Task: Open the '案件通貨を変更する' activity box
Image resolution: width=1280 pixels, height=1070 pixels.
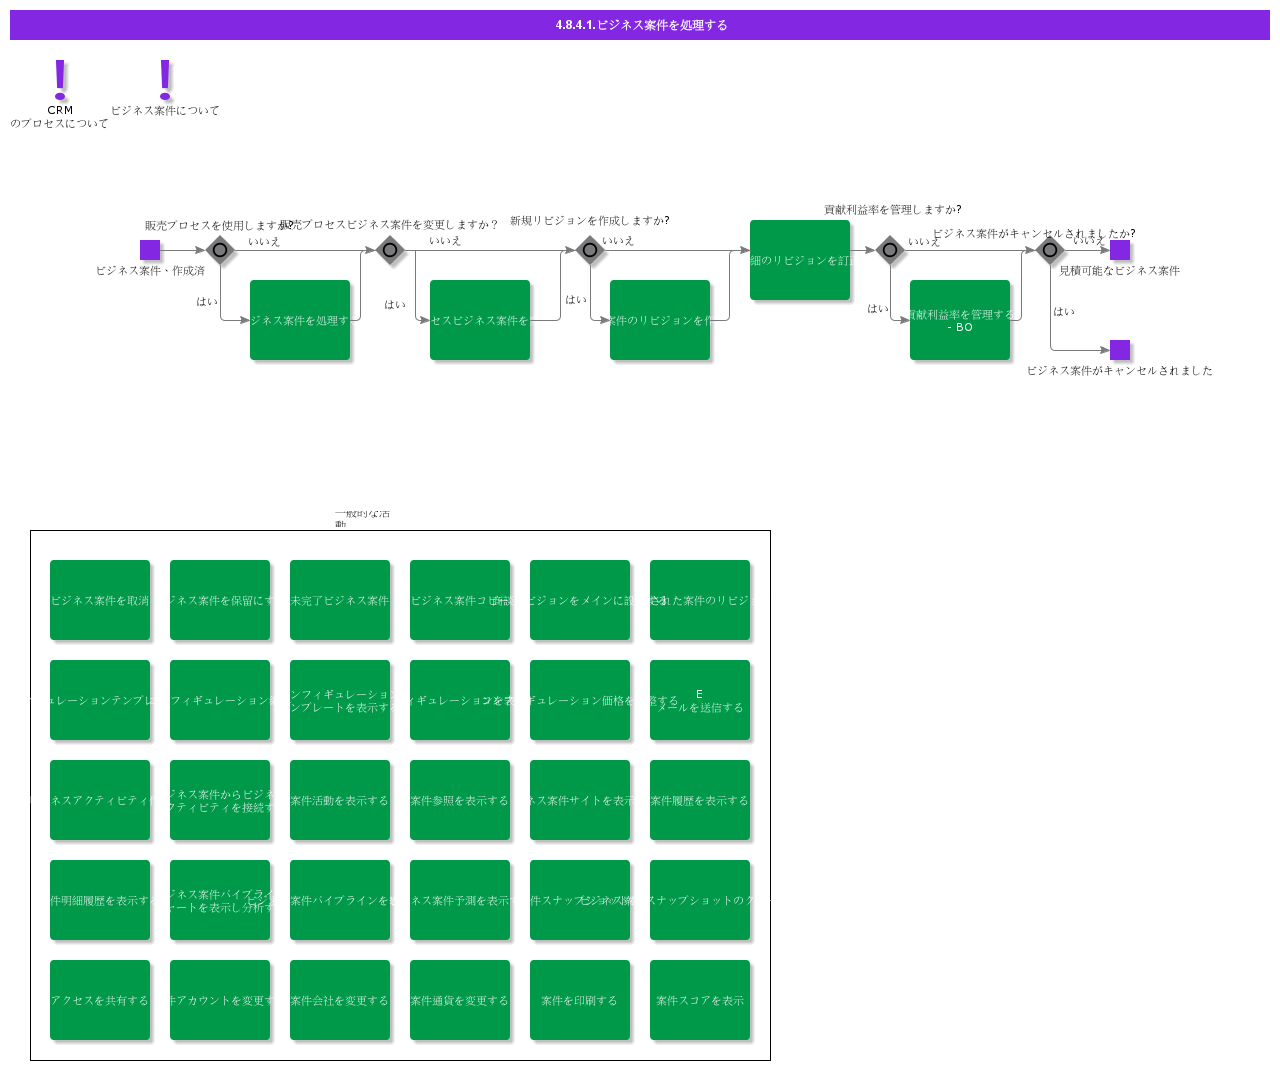Action: [460, 1000]
